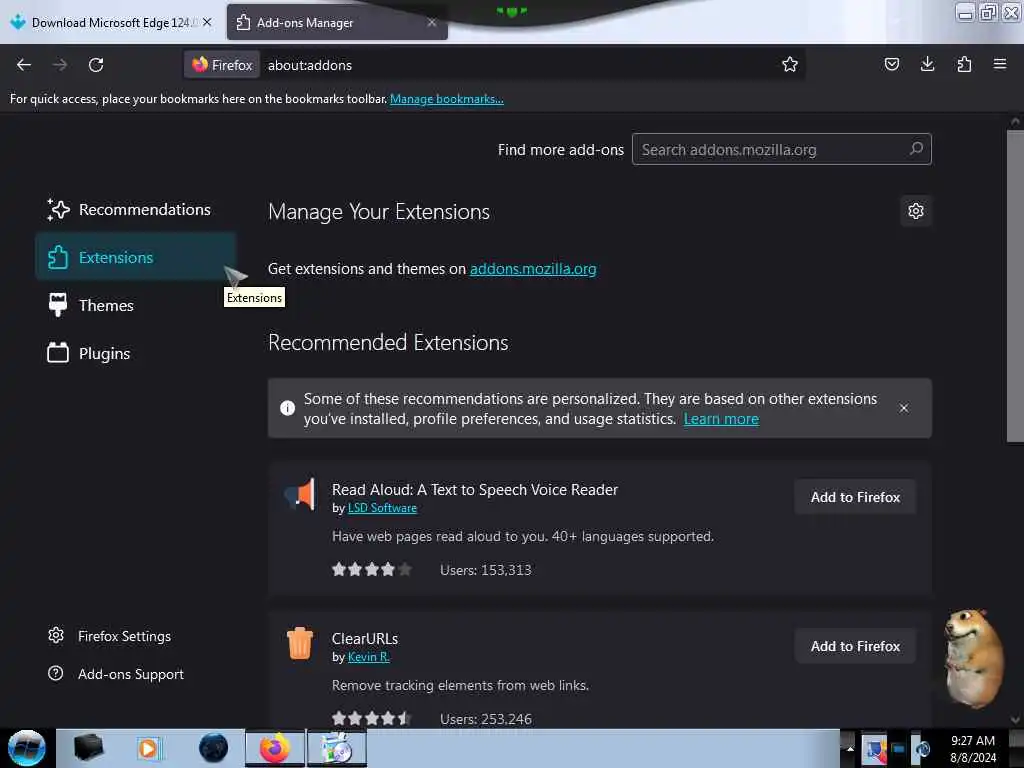Image resolution: width=1024 pixels, height=768 pixels.
Task: Click the ClearURLs extension title
Action: [364, 638]
